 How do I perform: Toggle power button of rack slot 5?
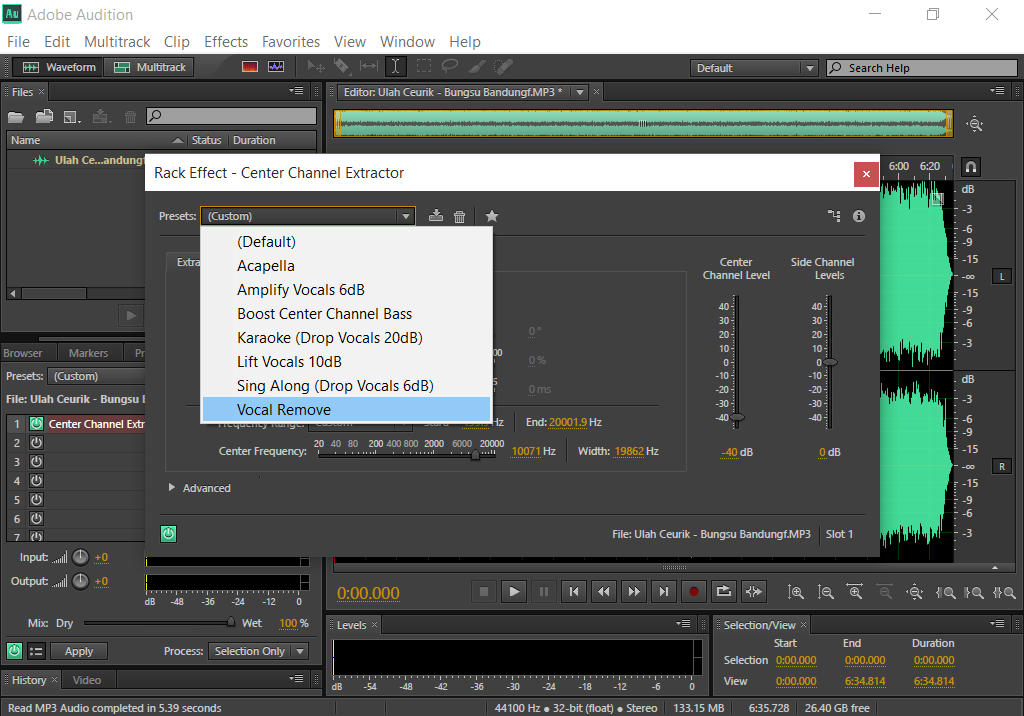coord(37,500)
